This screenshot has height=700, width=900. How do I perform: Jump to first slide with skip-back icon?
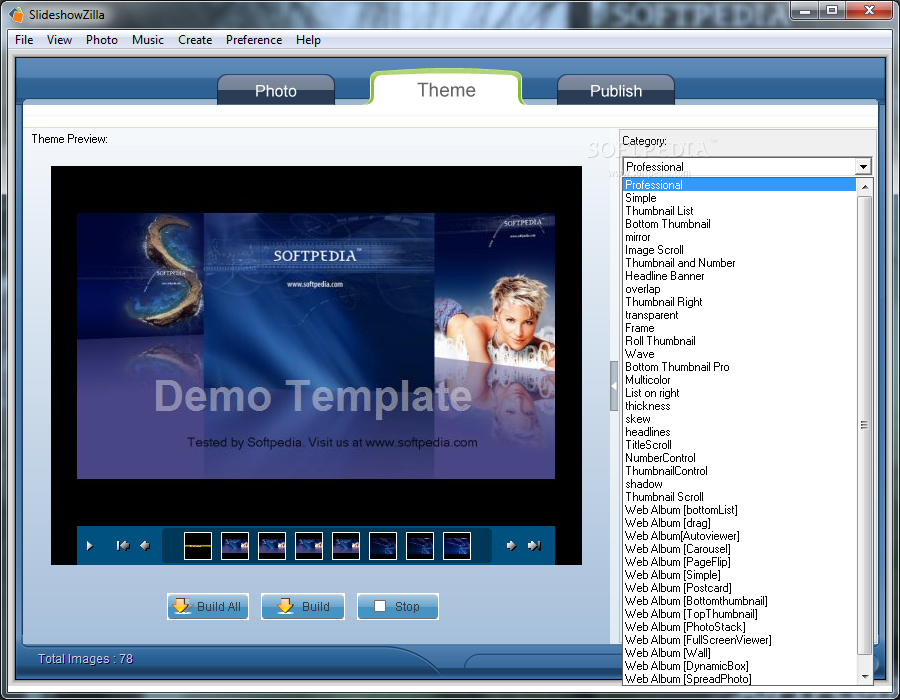click(123, 546)
